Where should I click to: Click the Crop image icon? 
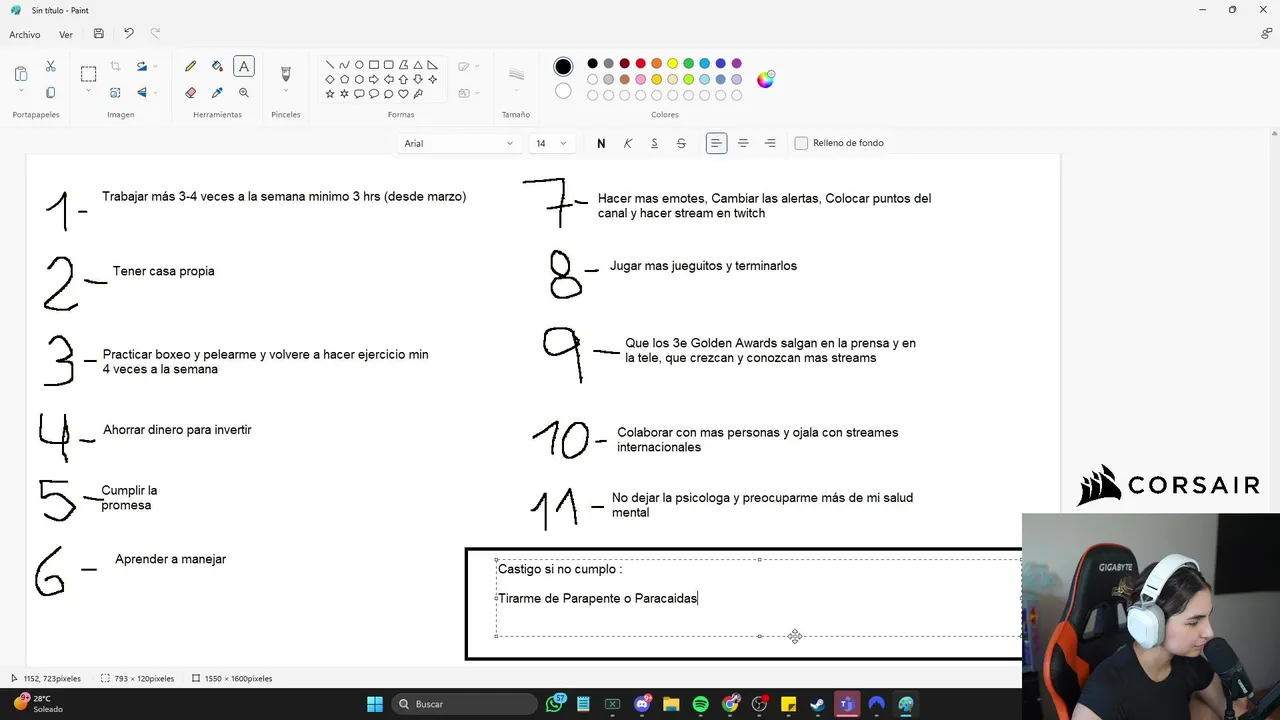(115, 66)
